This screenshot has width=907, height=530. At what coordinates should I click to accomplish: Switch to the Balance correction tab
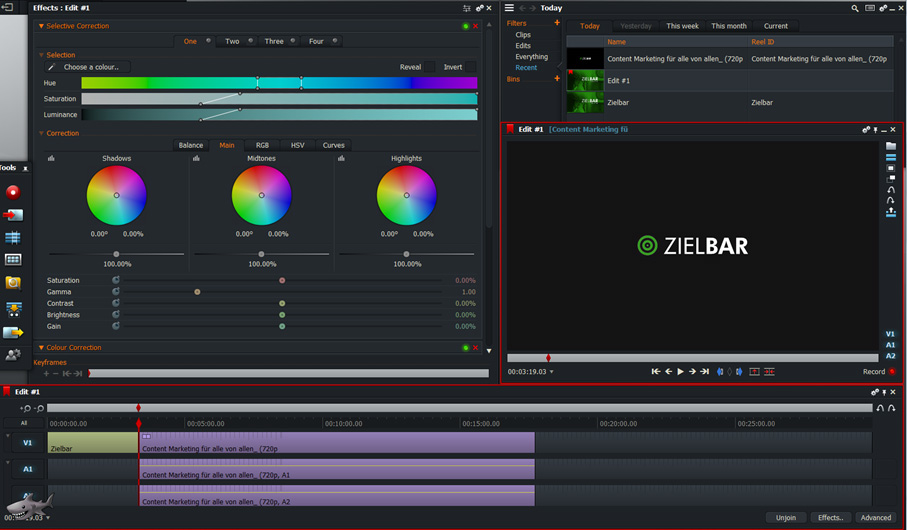coord(190,145)
